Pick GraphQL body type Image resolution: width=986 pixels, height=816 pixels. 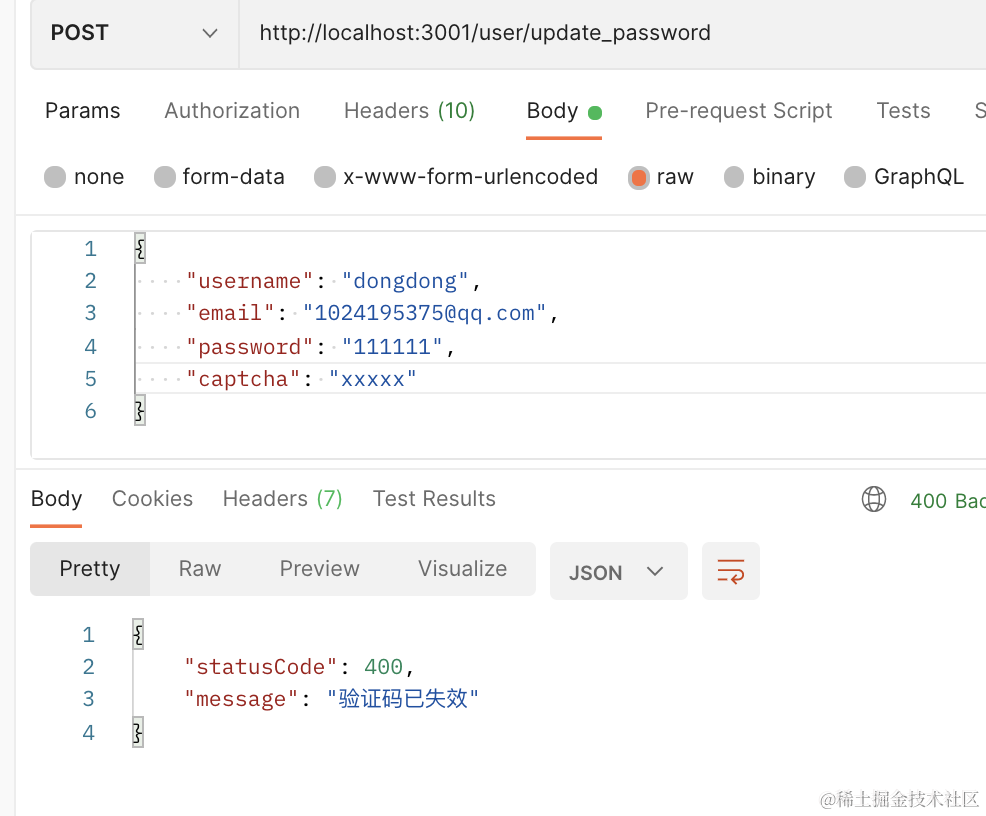click(x=855, y=178)
